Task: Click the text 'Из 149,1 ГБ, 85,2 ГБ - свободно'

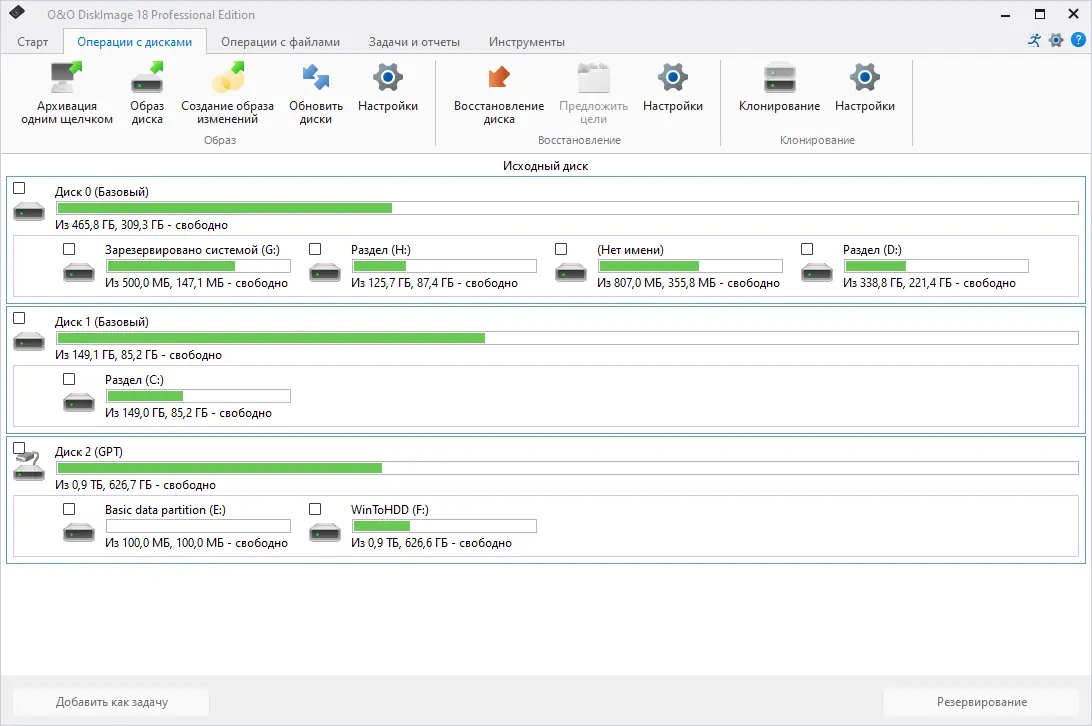Action: pos(139,355)
